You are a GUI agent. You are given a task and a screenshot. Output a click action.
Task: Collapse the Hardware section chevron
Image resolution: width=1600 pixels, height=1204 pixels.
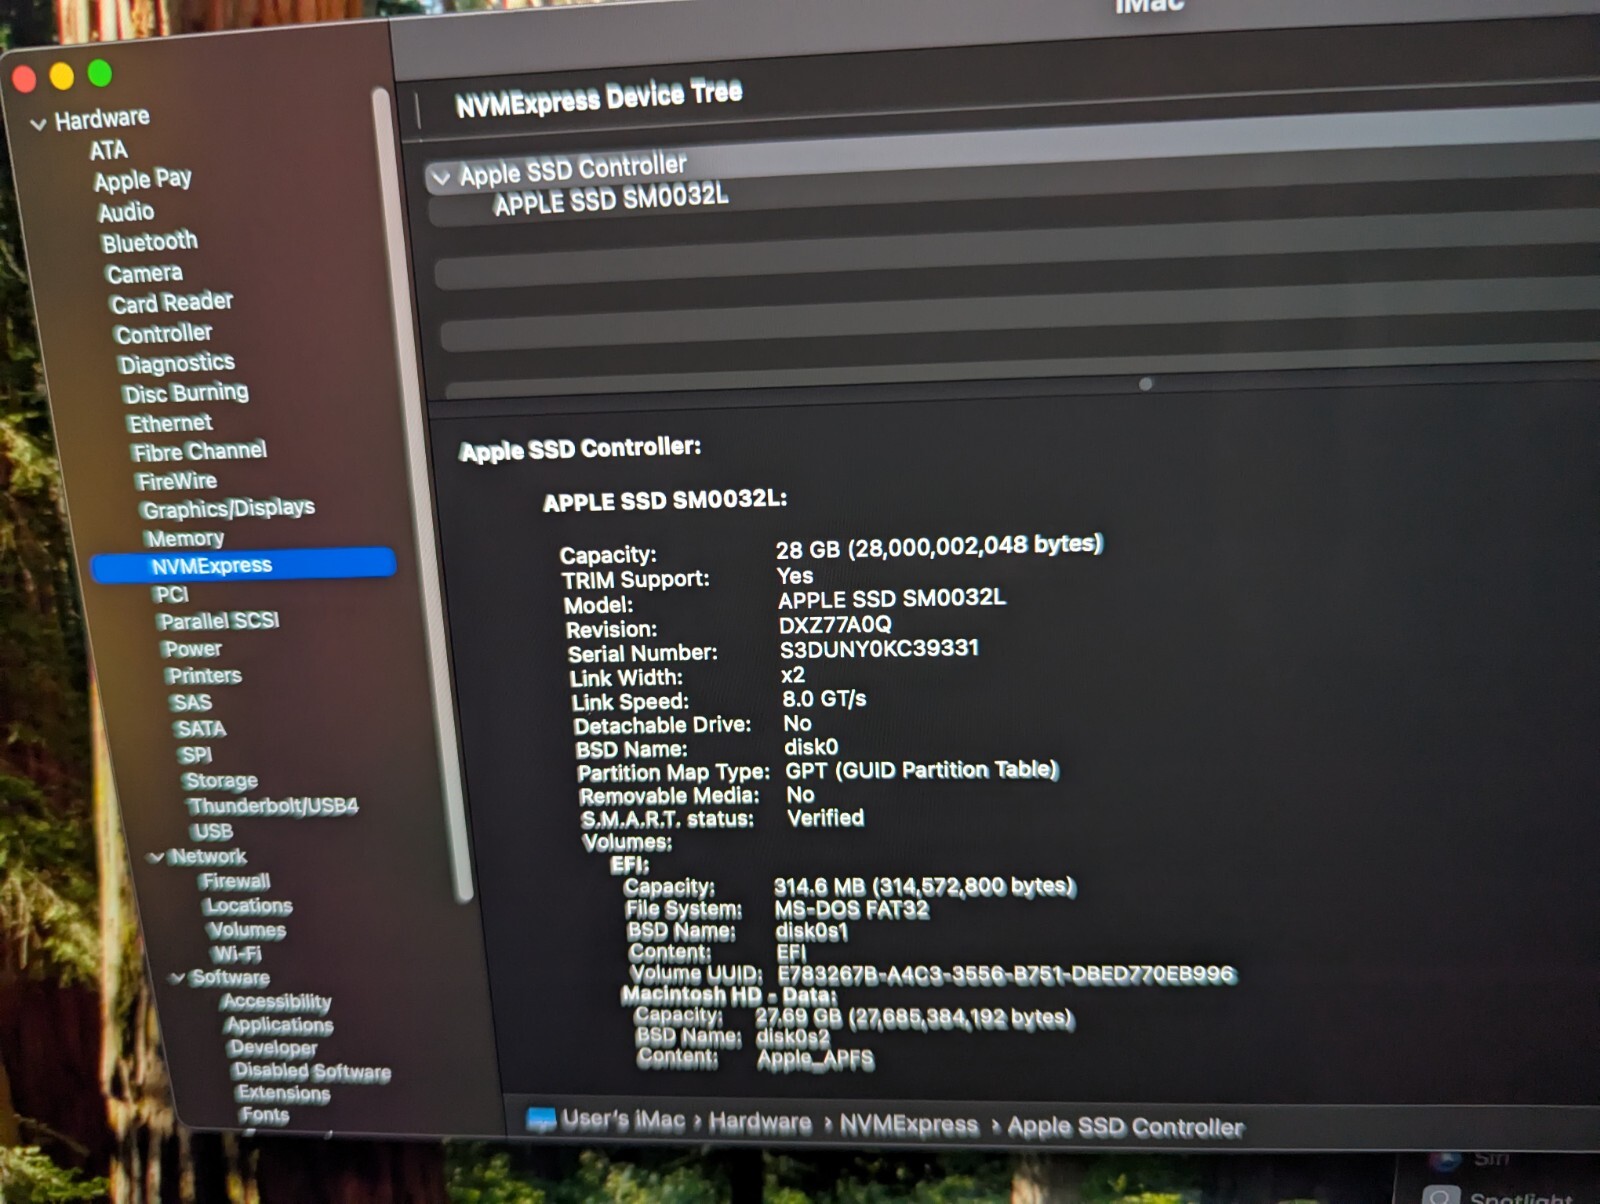point(38,125)
